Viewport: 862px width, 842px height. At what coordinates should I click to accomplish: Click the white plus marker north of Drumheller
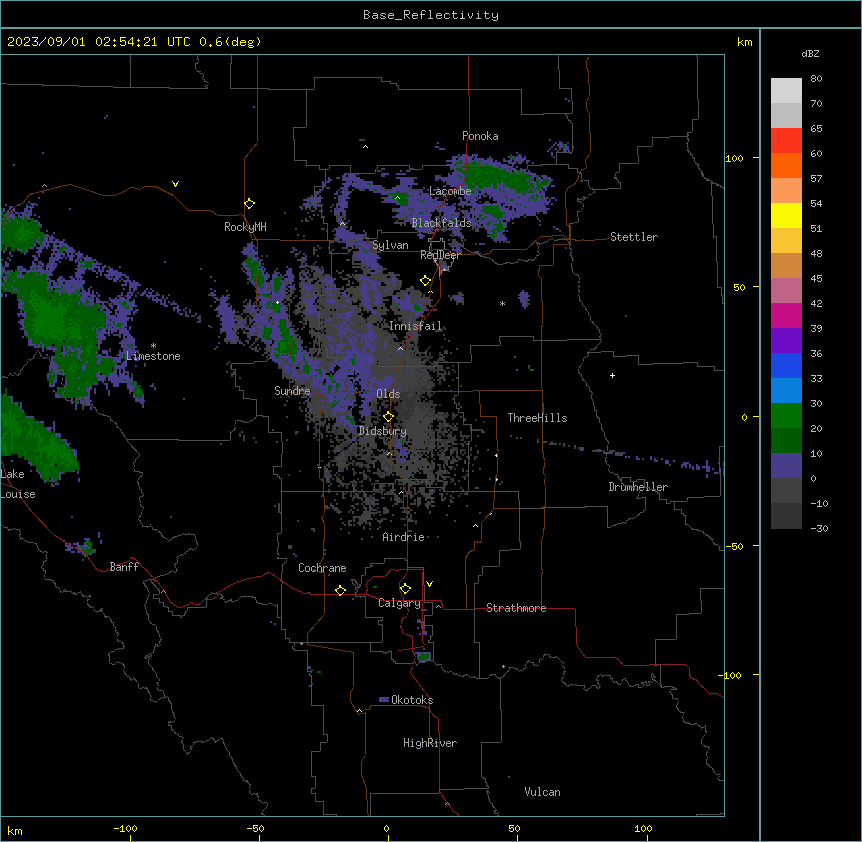[x=612, y=375]
